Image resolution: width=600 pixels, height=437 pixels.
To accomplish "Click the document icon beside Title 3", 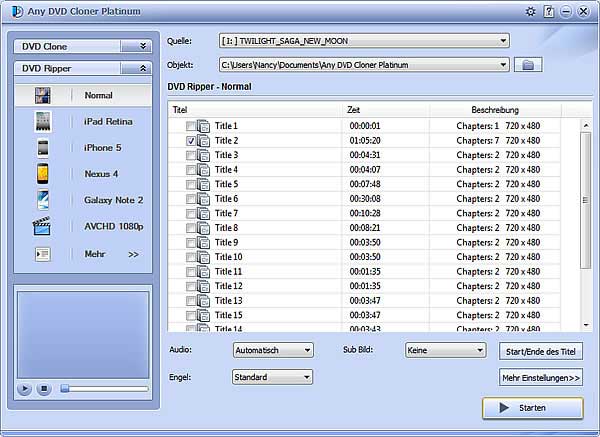I will tap(204, 155).
